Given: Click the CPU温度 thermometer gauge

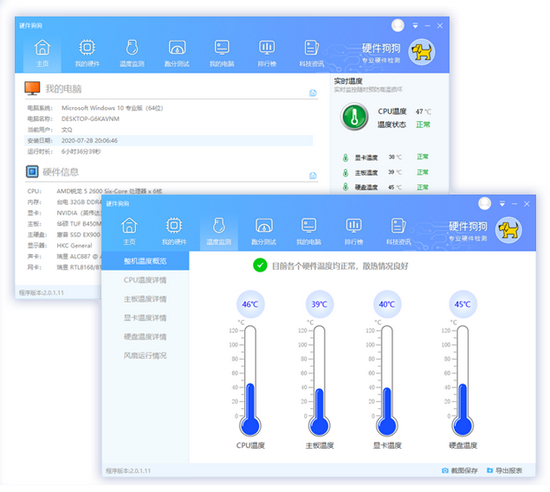Looking at the screenshot, I should (250, 379).
